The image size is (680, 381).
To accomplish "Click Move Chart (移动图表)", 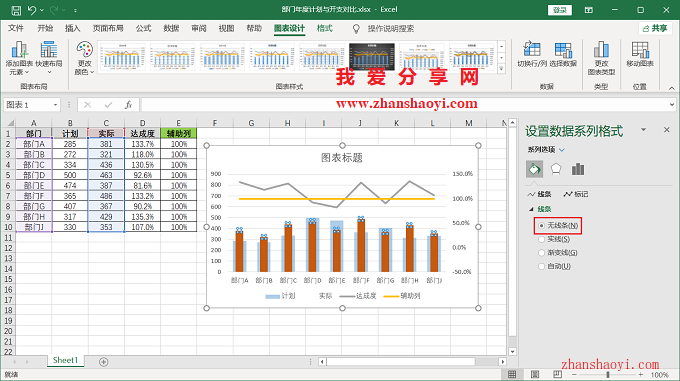I will [640, 55].
